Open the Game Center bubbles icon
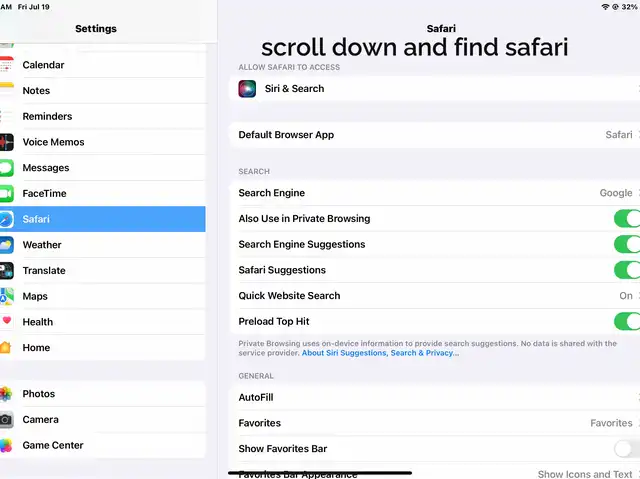The image size is (640, 479). [x=6, y=446]
